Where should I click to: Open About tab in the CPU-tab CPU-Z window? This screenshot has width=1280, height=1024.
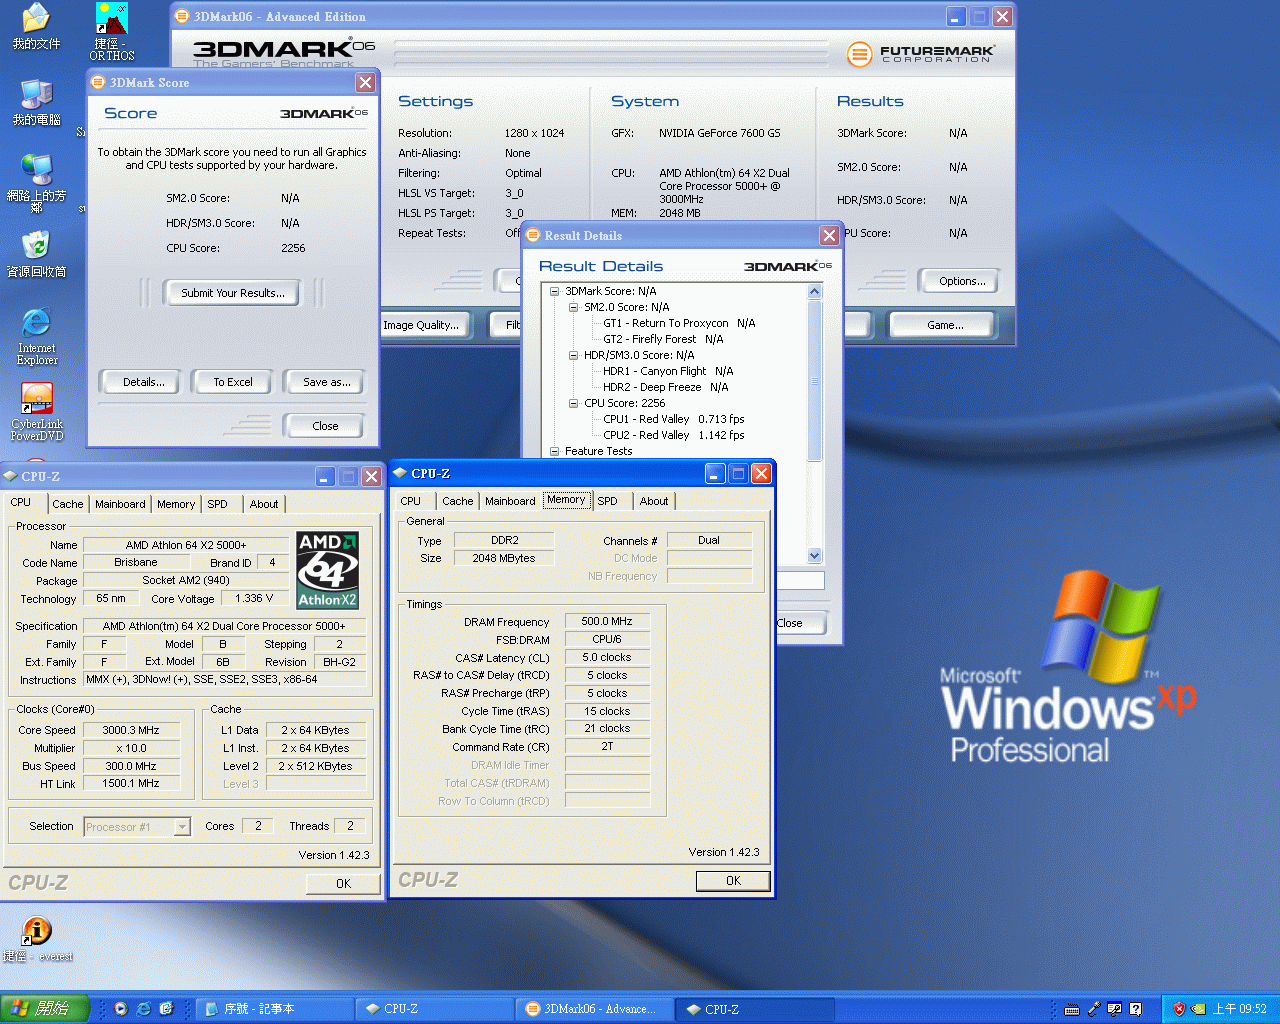pos(264,504)
